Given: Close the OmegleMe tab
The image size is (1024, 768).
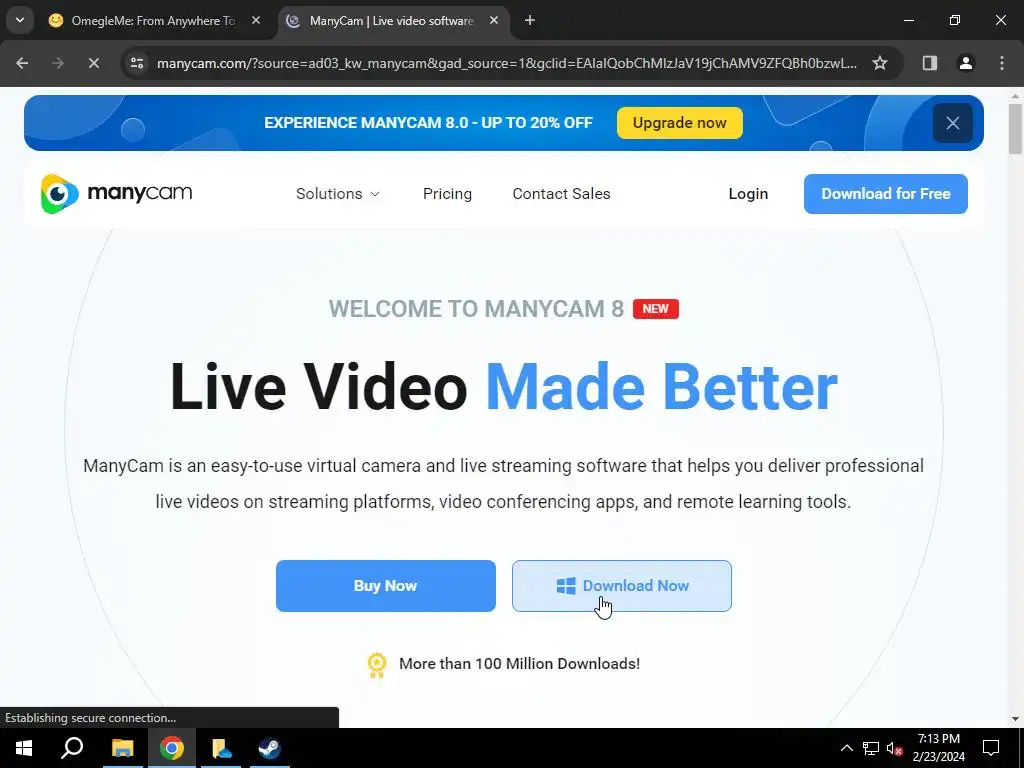Looking at the screenshot, I should pos(256,21).
